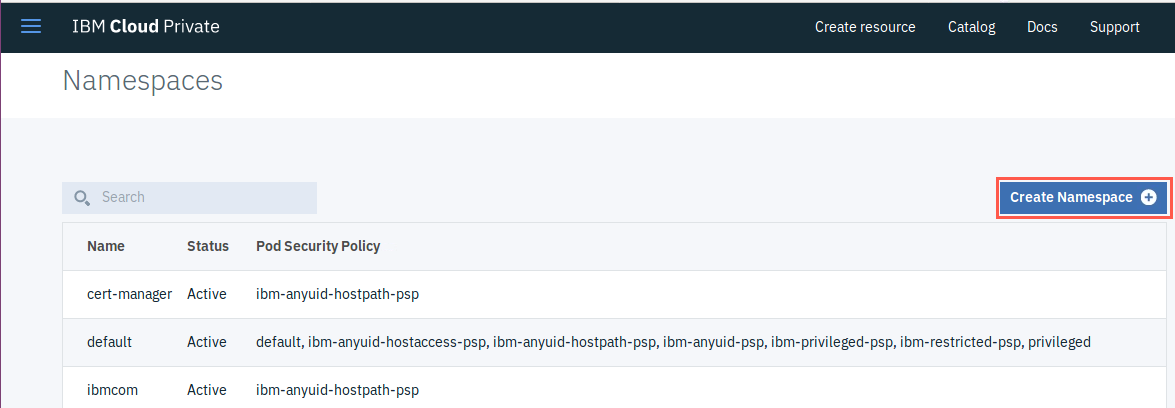This screenshot has height=408, width=1175.
Task: Click the Pod Security Policy column header
Action: tap(318, 246)
